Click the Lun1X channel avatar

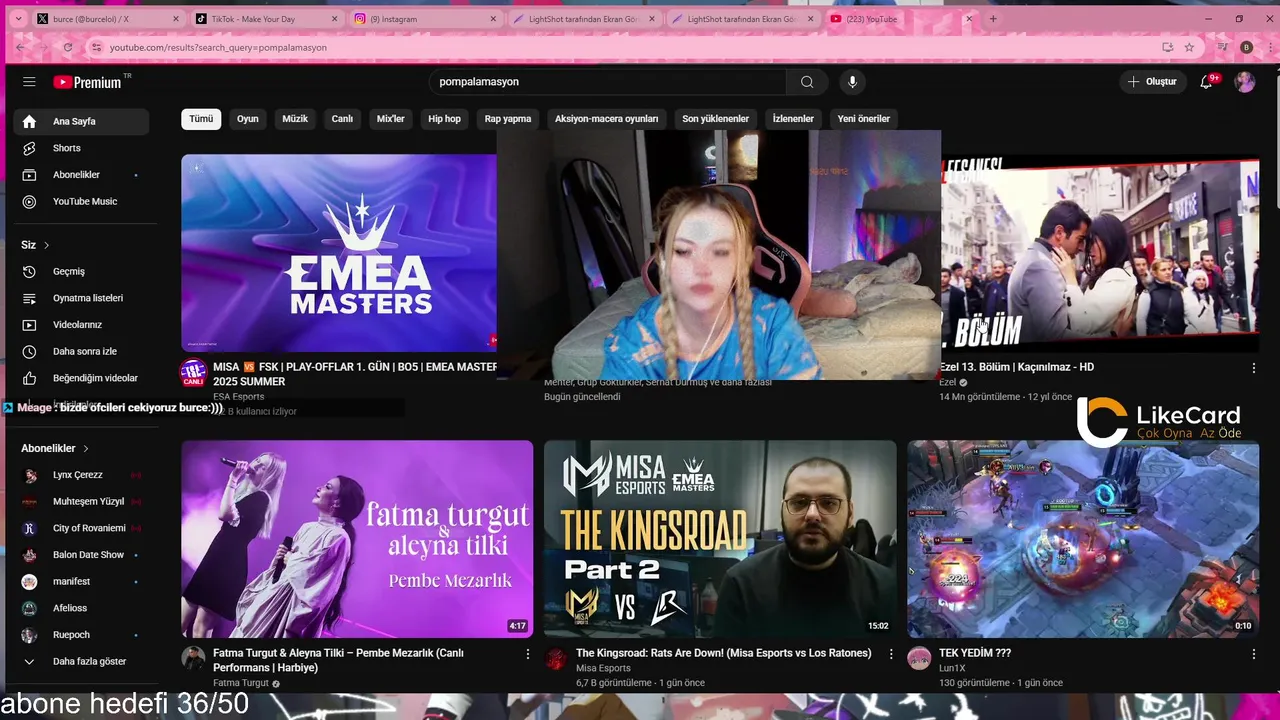point(919,659)
